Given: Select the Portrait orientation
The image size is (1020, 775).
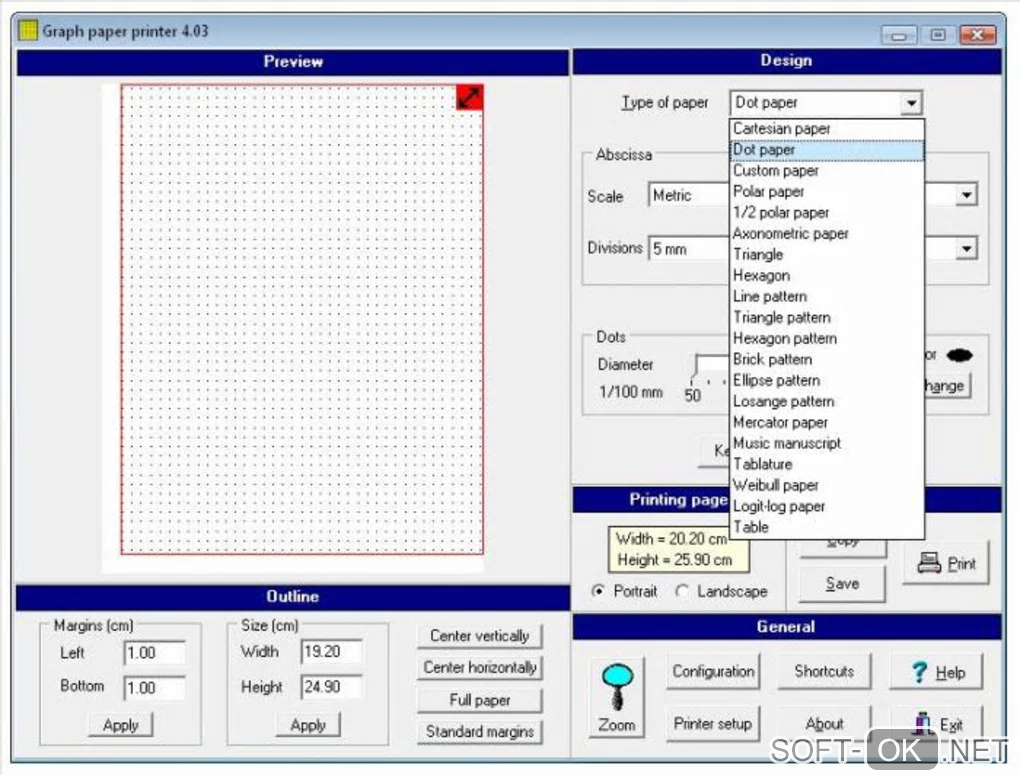Looking at the screenshot, I should (x=624, y=591).
